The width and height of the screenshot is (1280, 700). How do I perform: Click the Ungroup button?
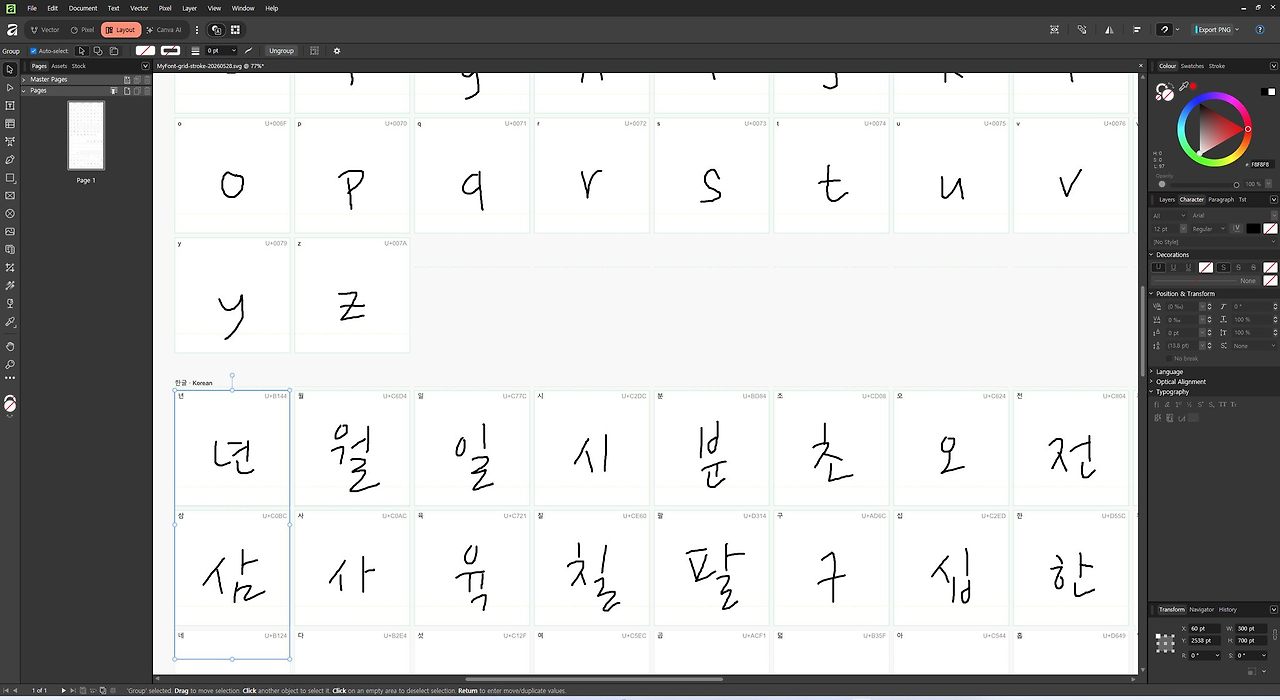(281, 51)
